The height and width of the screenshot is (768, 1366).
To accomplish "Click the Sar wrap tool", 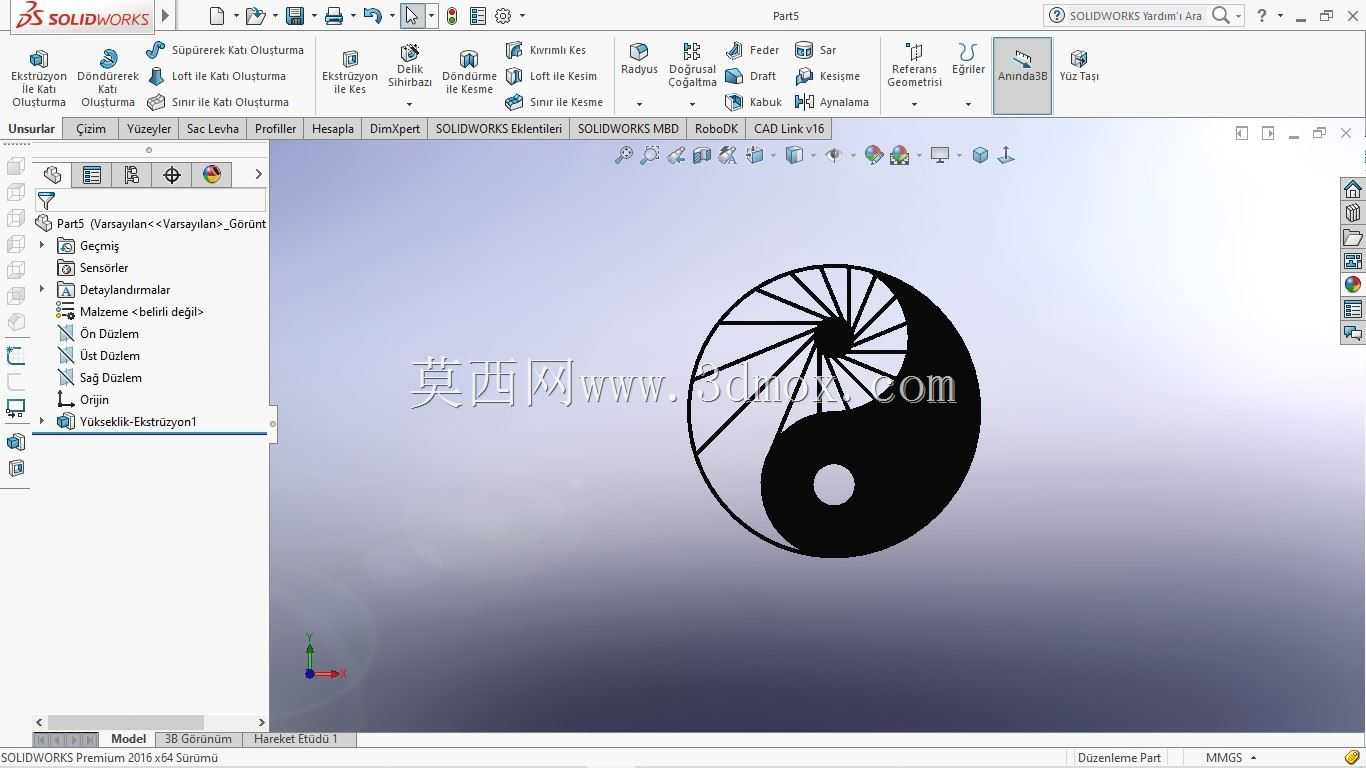I will (x=816, y=50).
